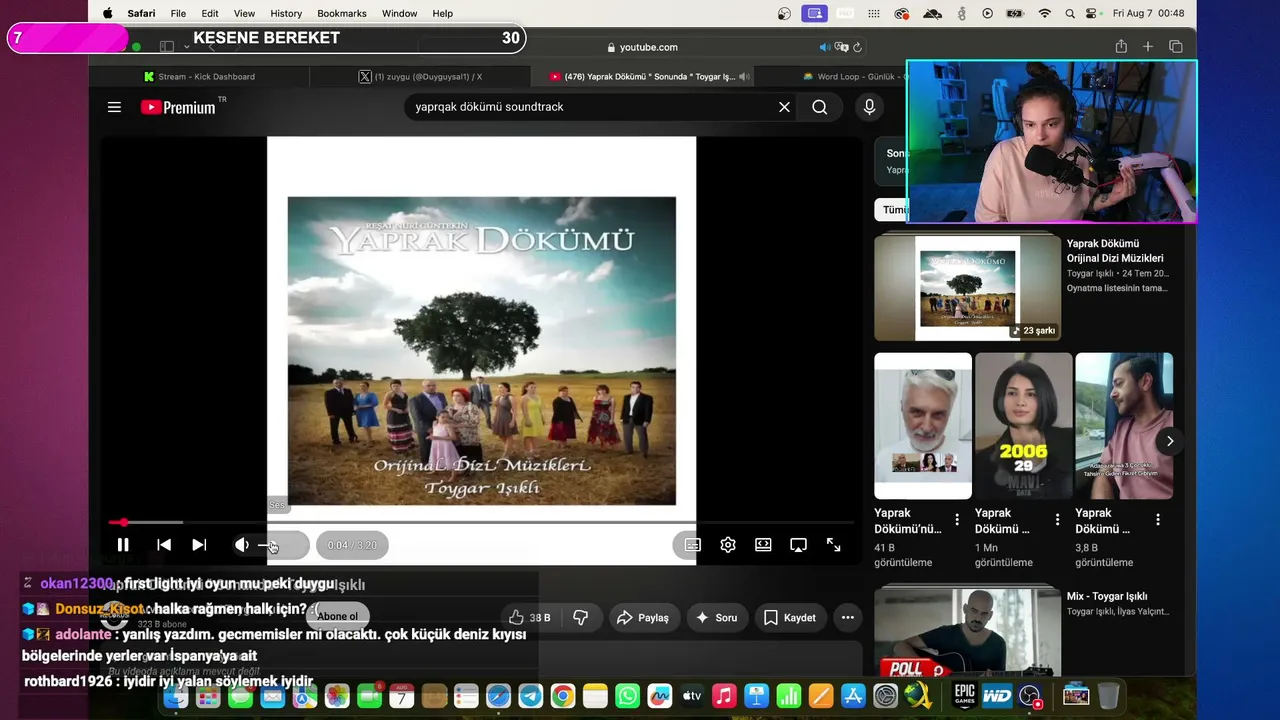This screenshot has width=1280, height=720.
Task: Open the App Store from the Dock
Action: pos(853,696)
